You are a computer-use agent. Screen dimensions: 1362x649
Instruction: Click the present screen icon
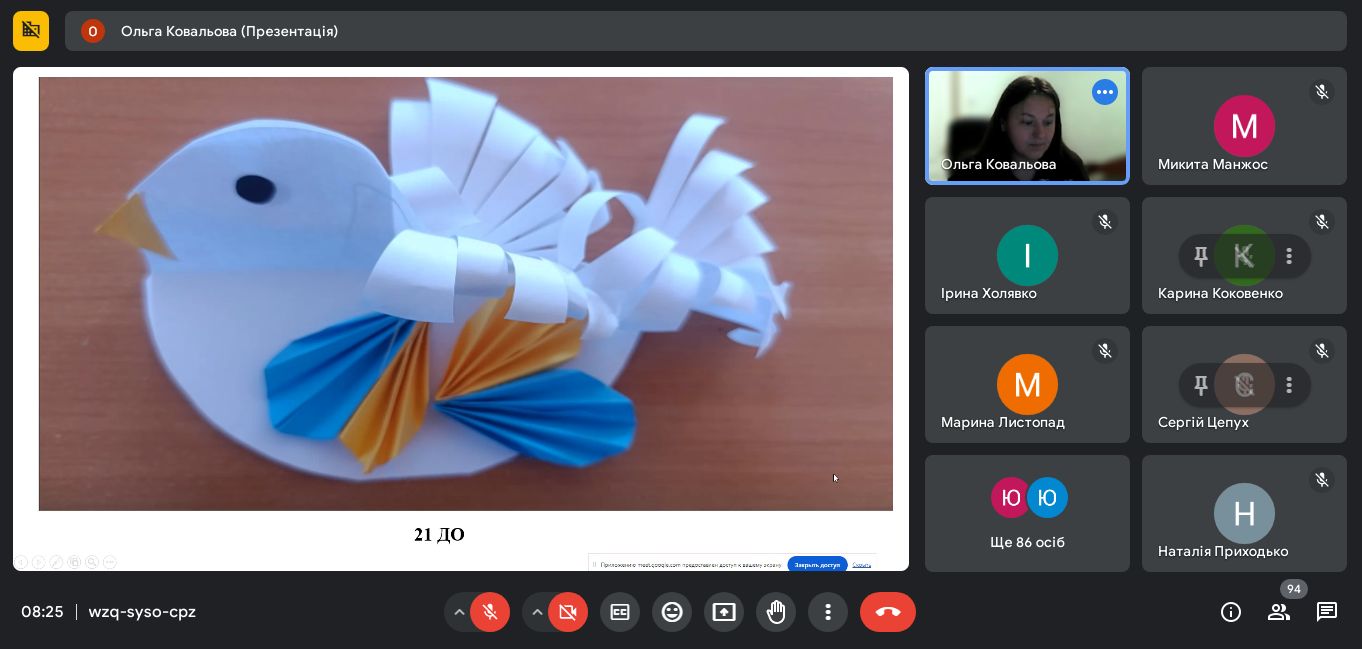(724, 612)
